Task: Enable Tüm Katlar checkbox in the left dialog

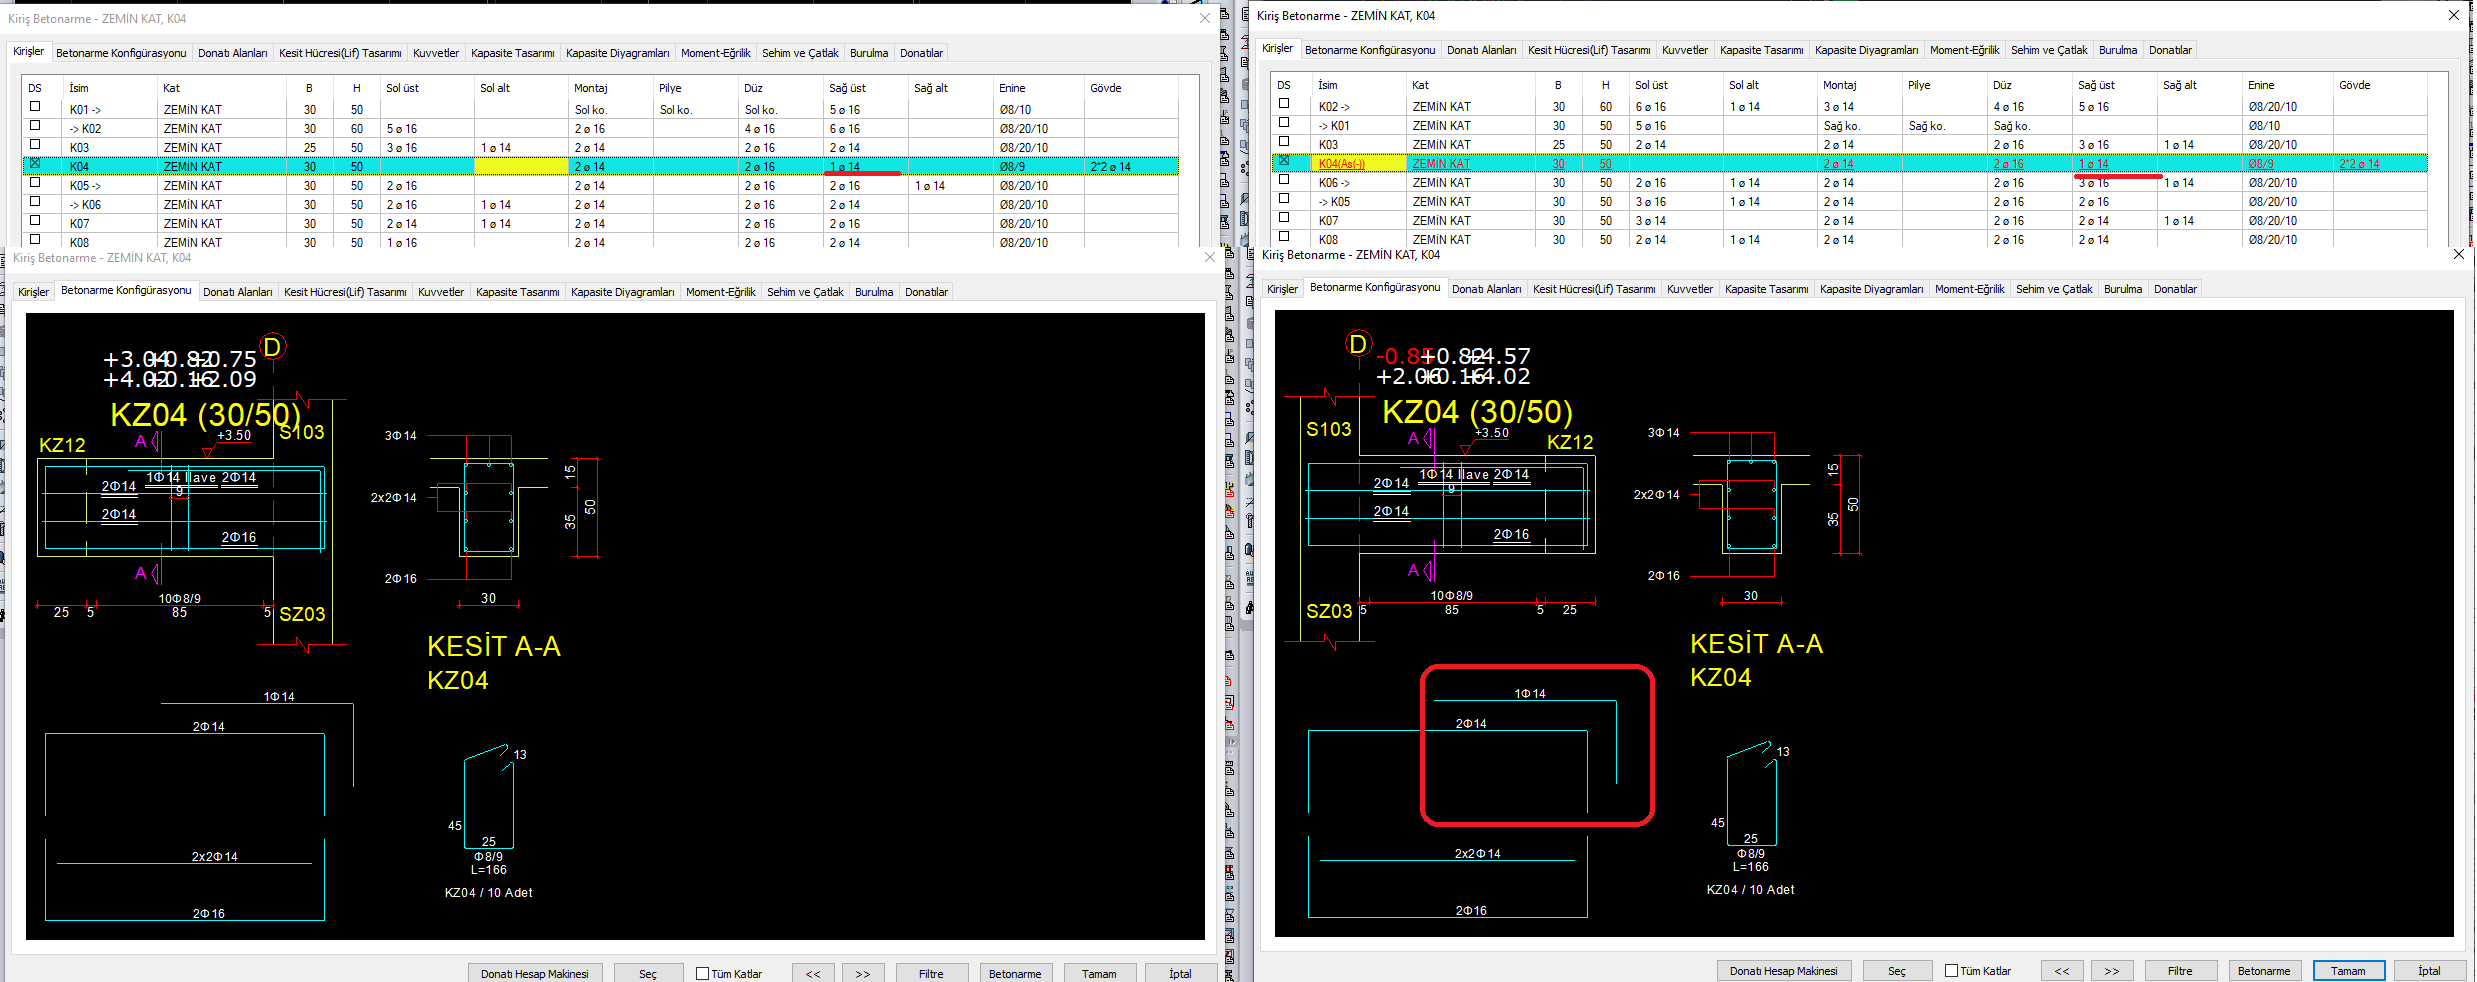Action: [x=702, y=974]
